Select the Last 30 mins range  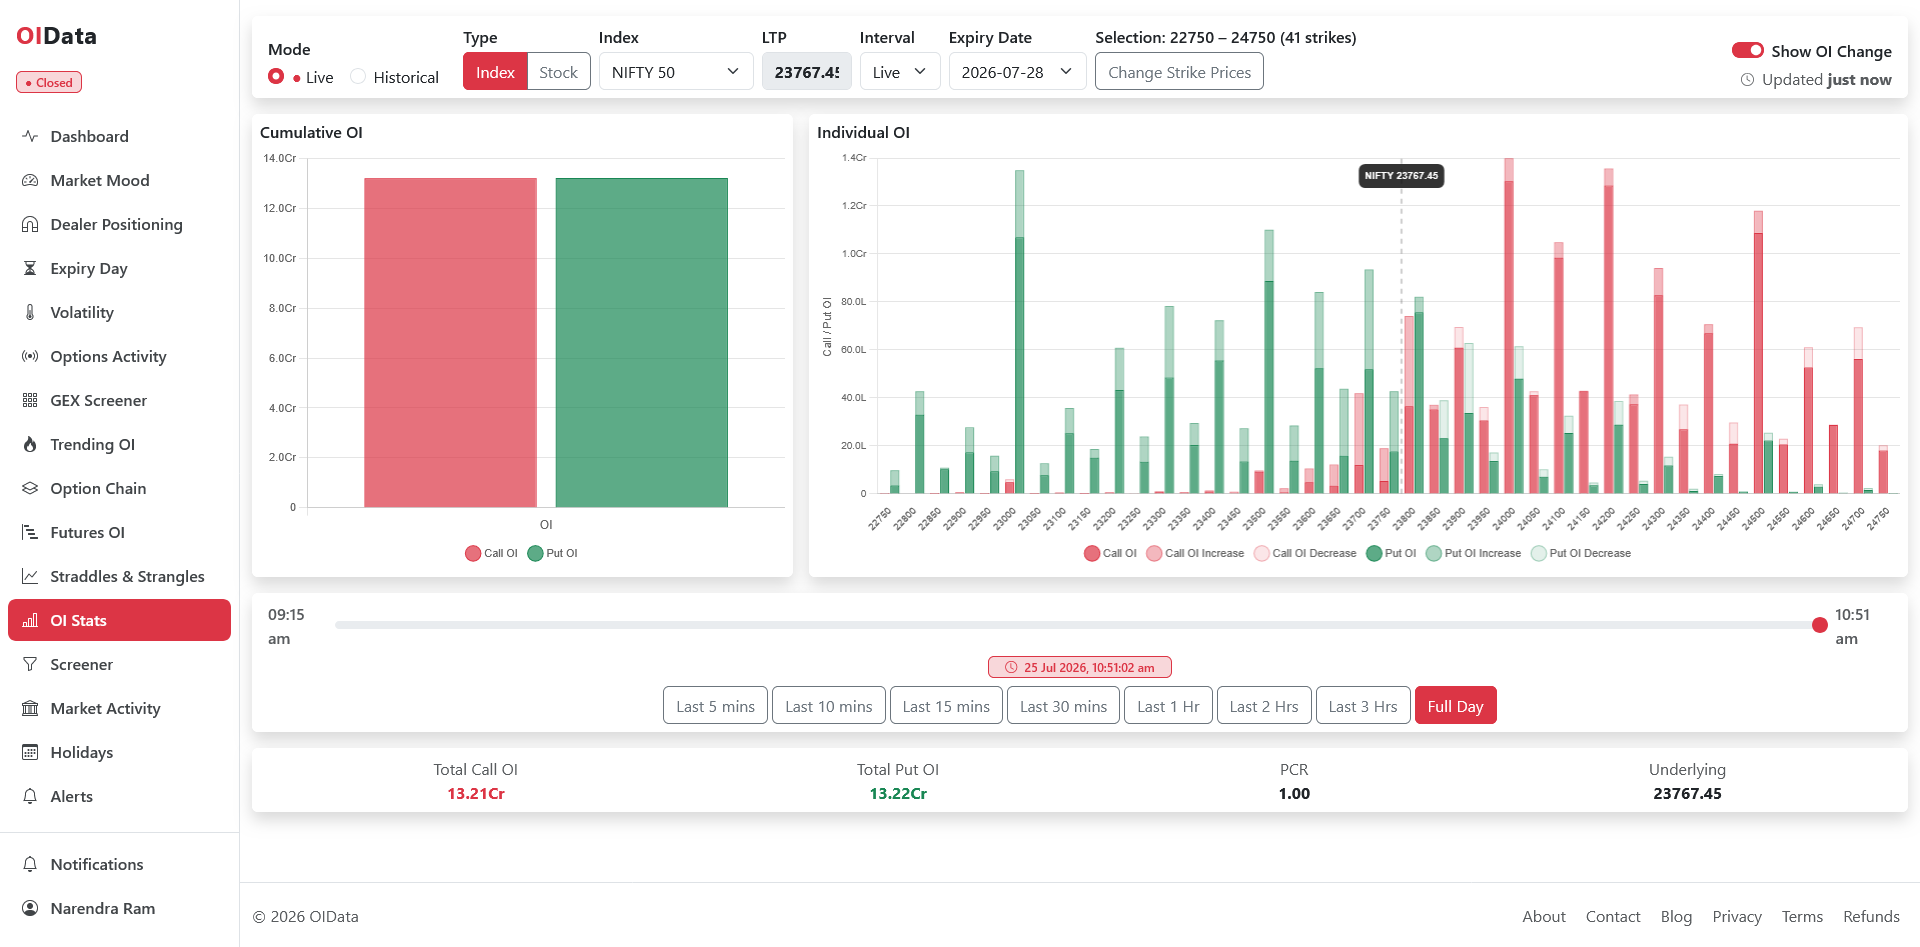[x=1063, y=706]
